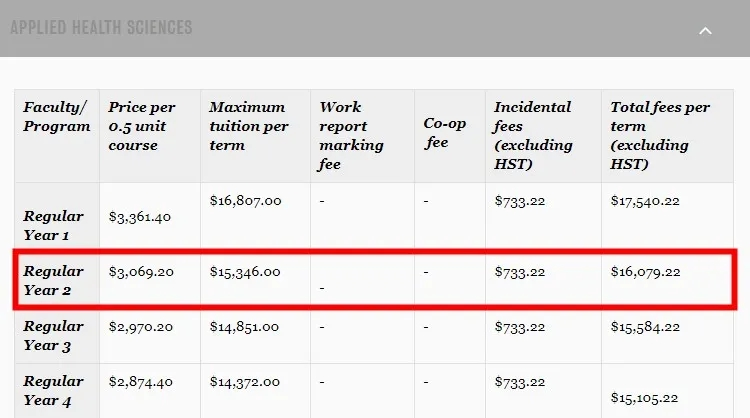Screen dimensions: 750x418
Task: Click the Incidental fees column header
Action: [533, 136]
